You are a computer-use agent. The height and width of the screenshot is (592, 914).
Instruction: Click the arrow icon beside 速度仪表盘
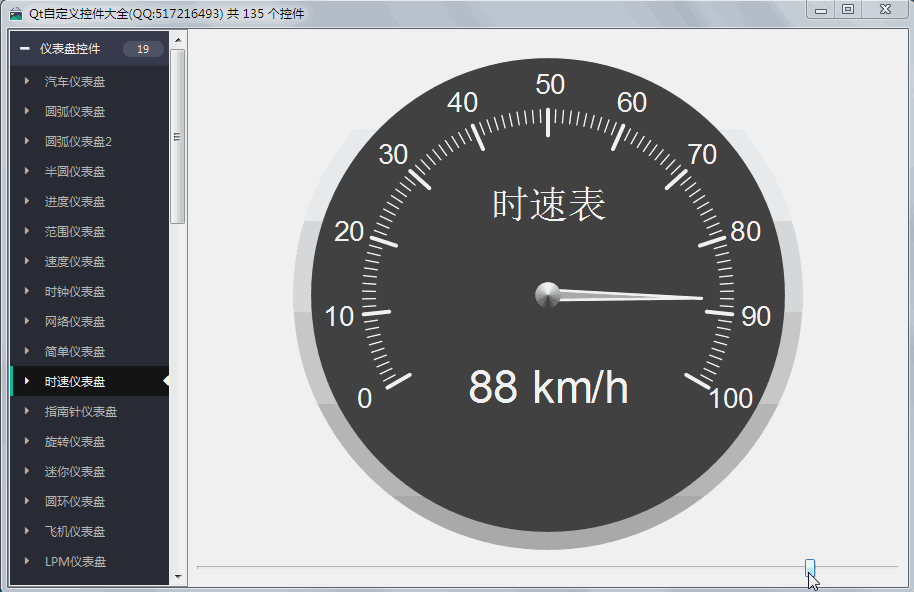point(27,262)
